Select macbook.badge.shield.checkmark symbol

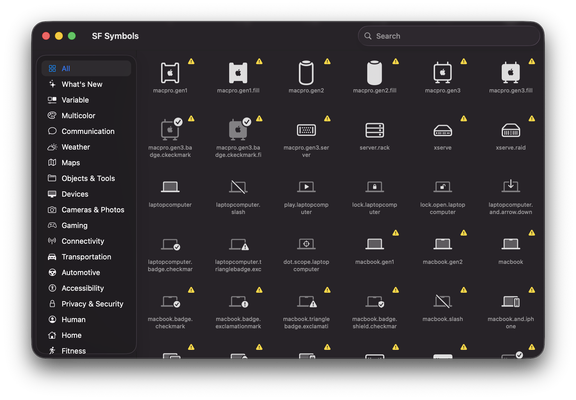coord(375,302)
